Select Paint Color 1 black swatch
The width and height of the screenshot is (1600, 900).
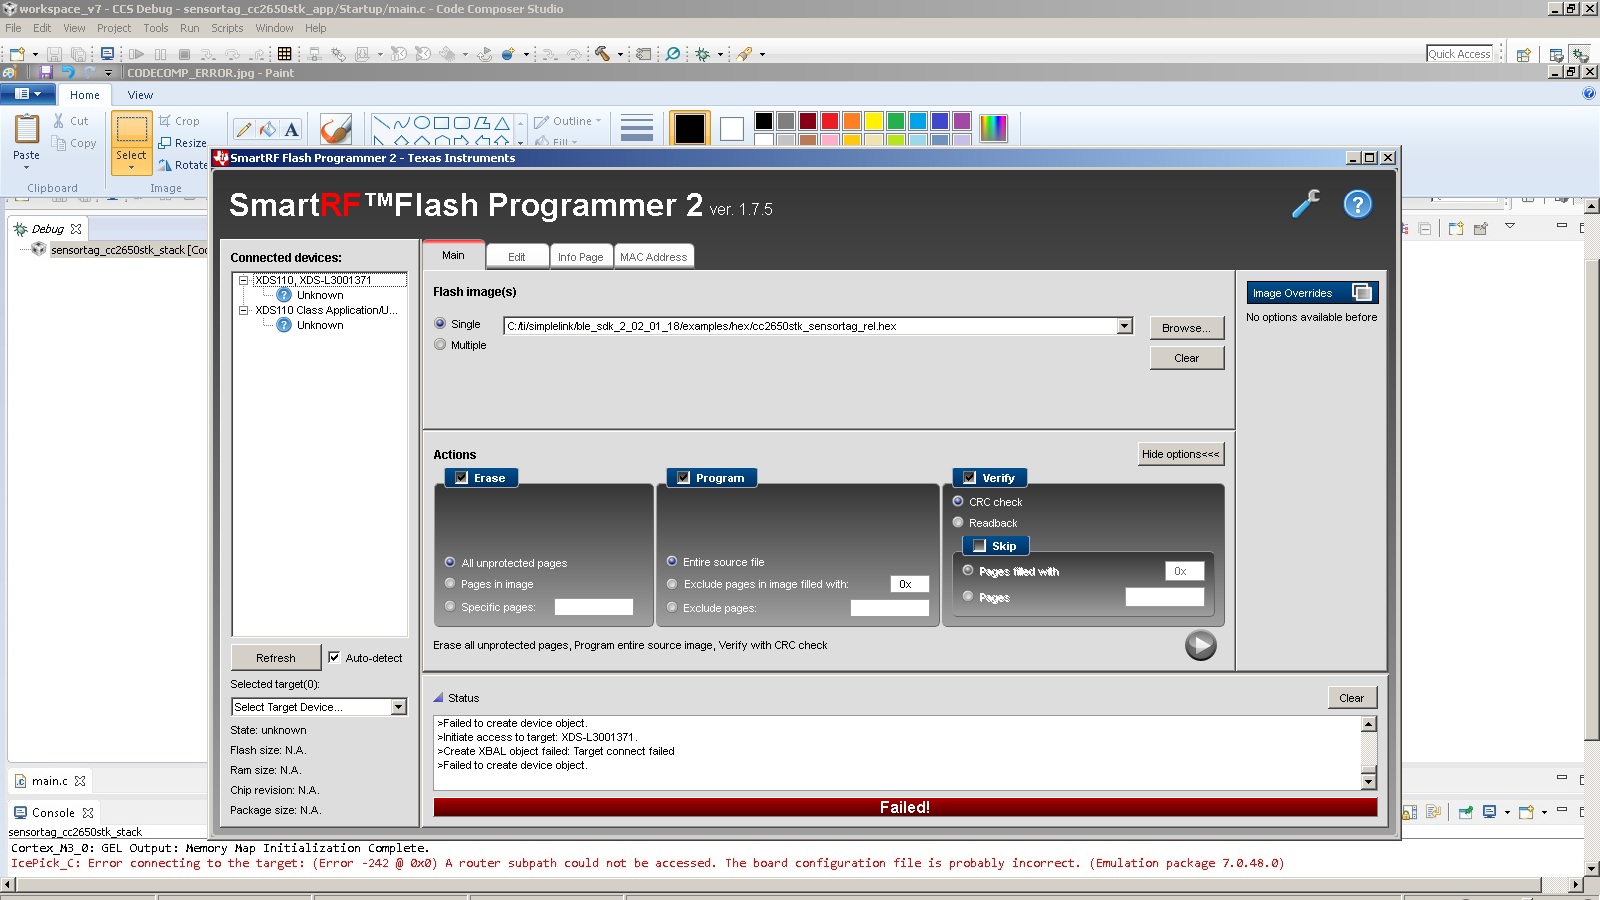689,128
